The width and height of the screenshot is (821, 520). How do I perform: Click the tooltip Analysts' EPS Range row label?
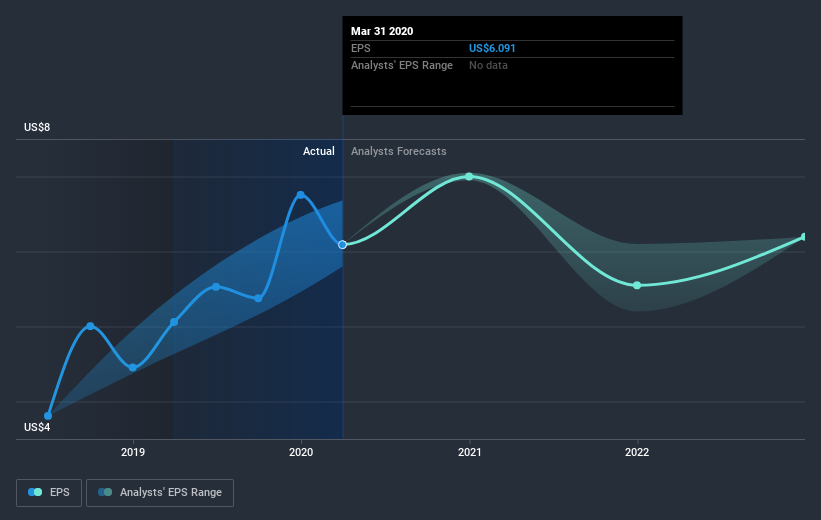point(402,65)
